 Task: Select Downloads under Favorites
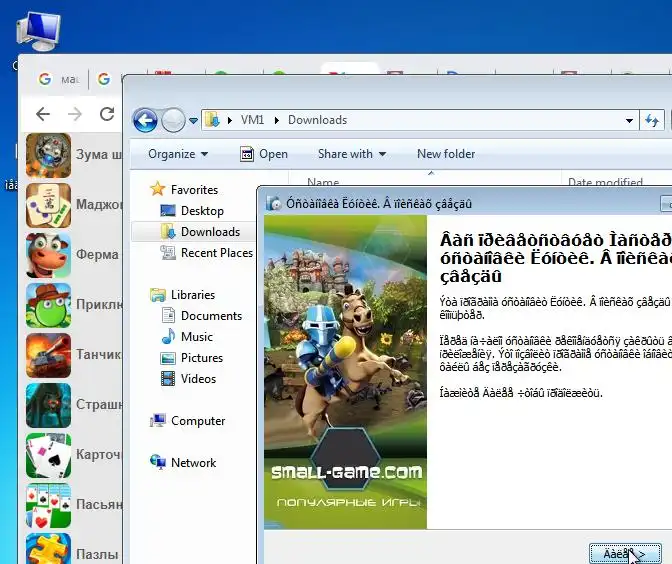click(x=210, y=231)
